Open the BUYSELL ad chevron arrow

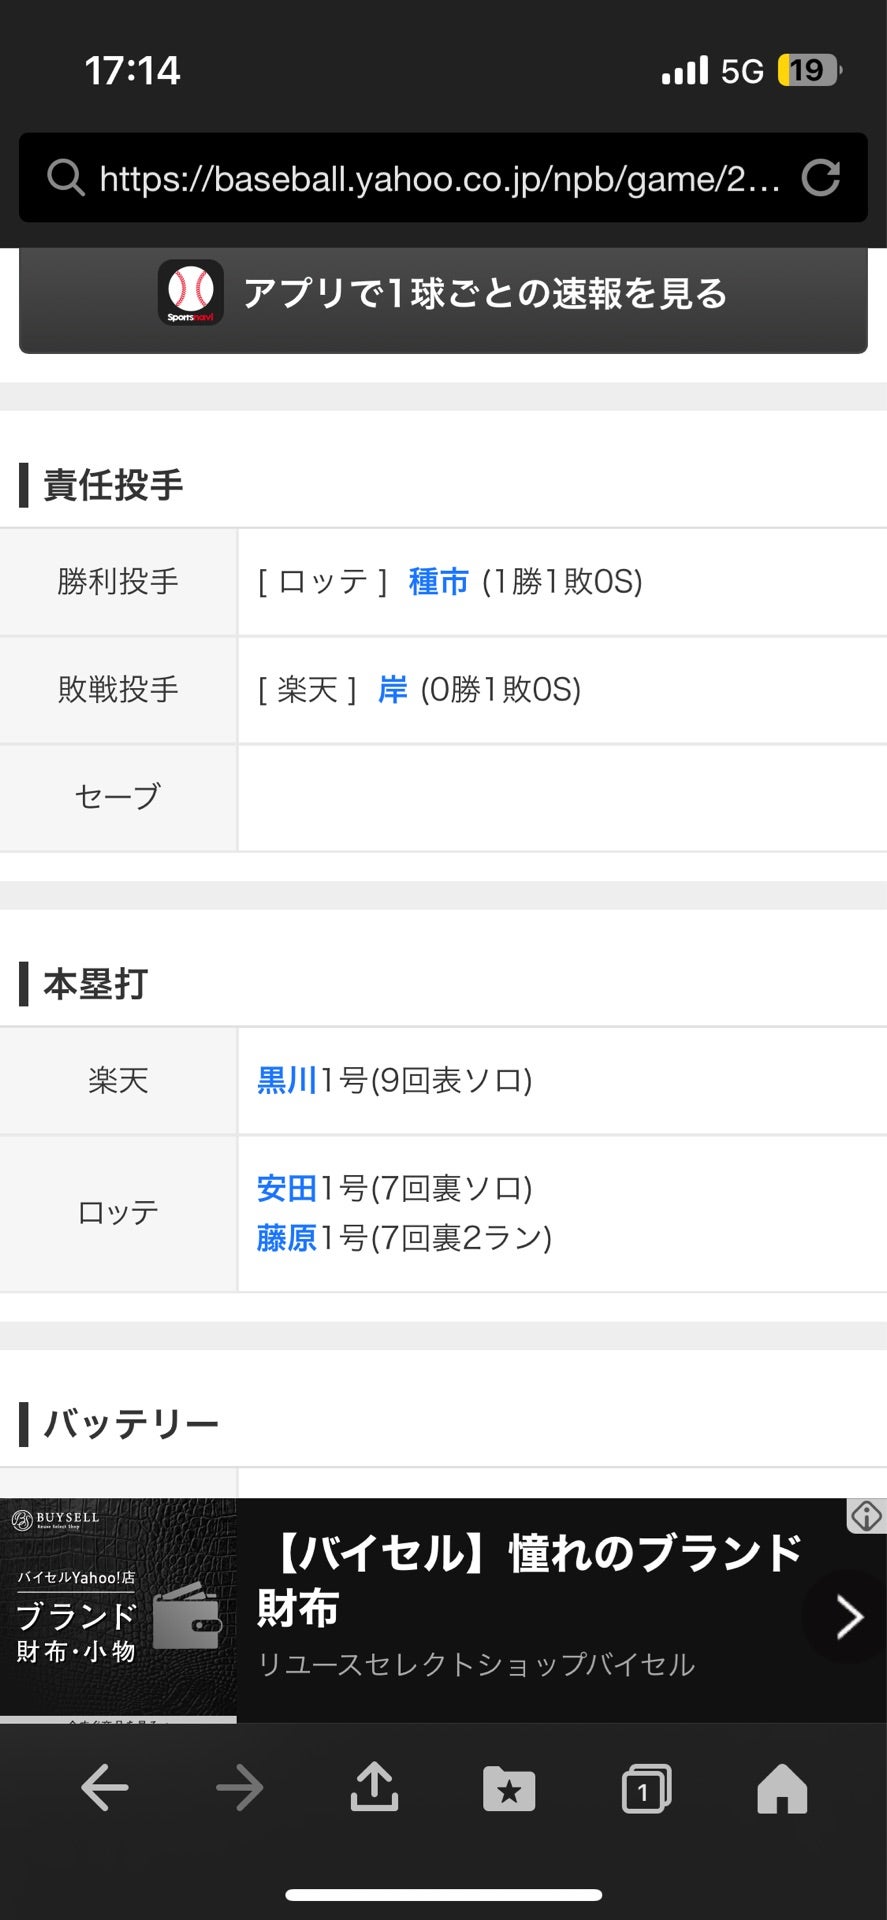click(848, 1617)
